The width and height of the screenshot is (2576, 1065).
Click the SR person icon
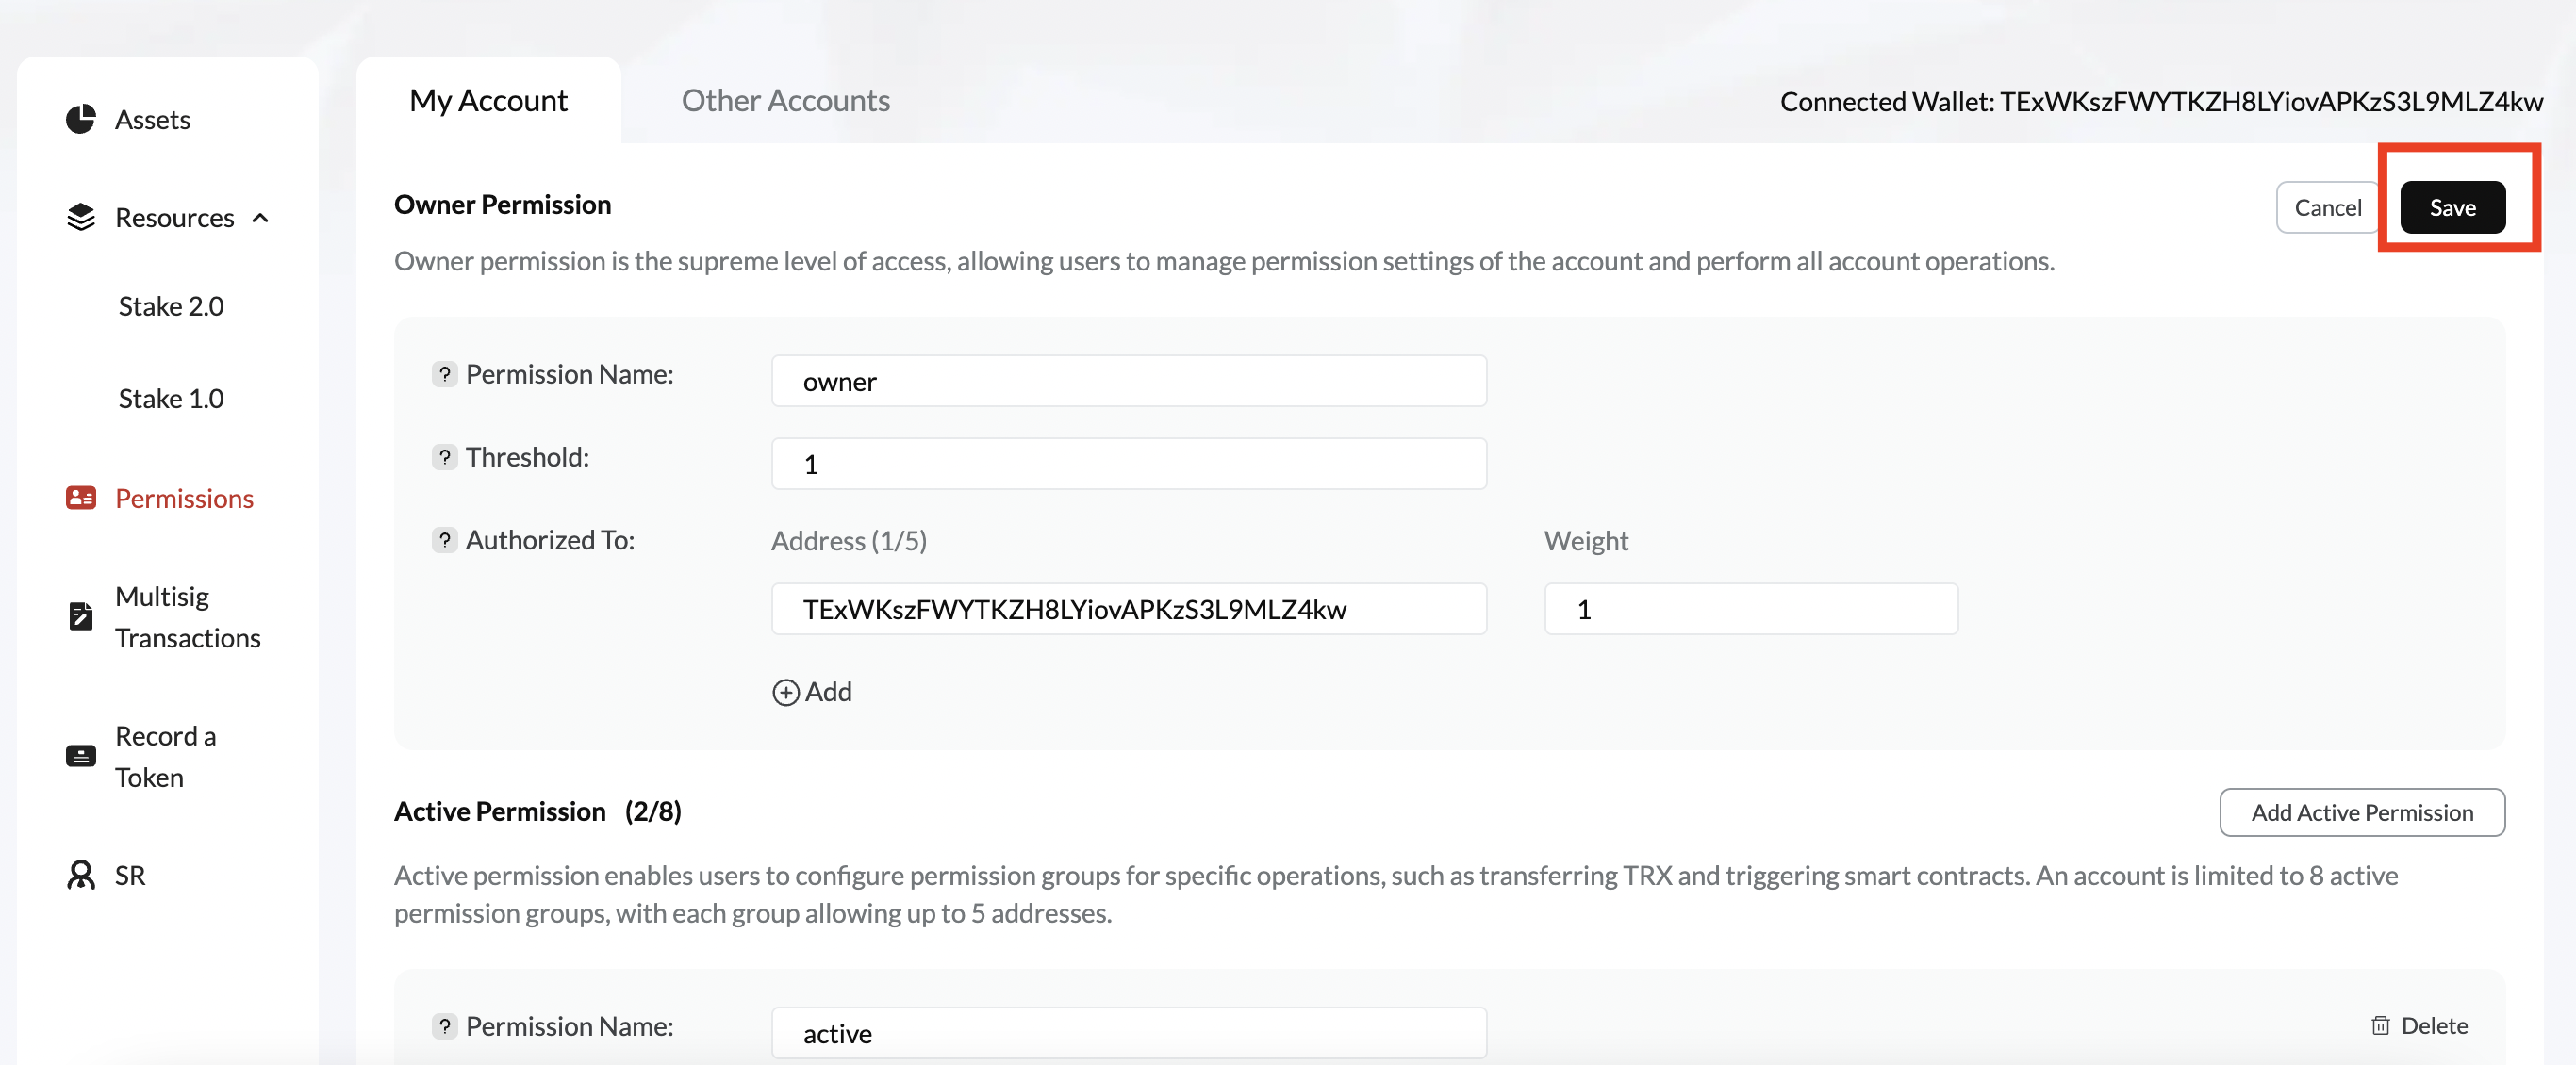(x=80, y=875)
